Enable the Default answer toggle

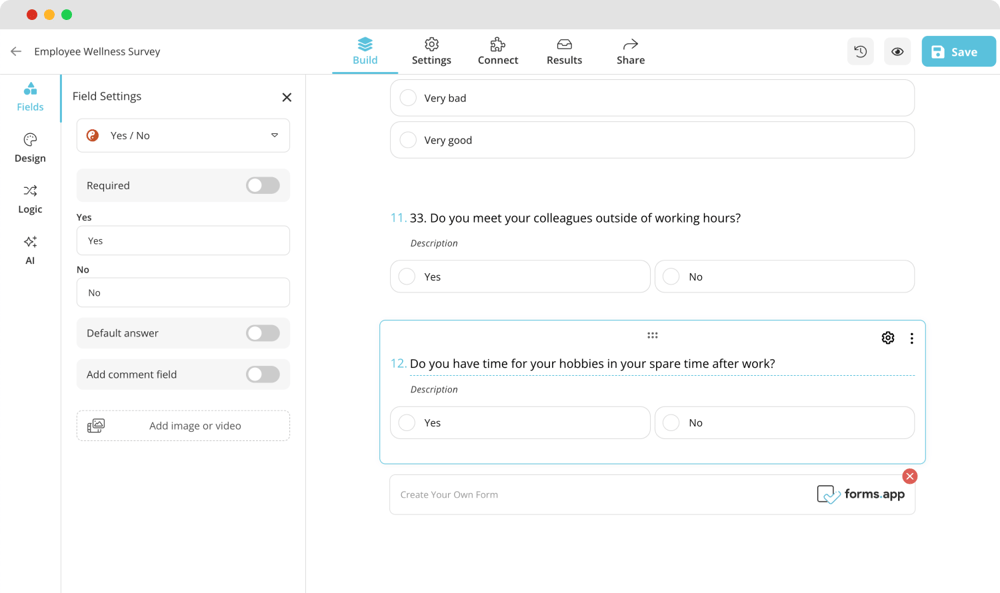(263, 333)
